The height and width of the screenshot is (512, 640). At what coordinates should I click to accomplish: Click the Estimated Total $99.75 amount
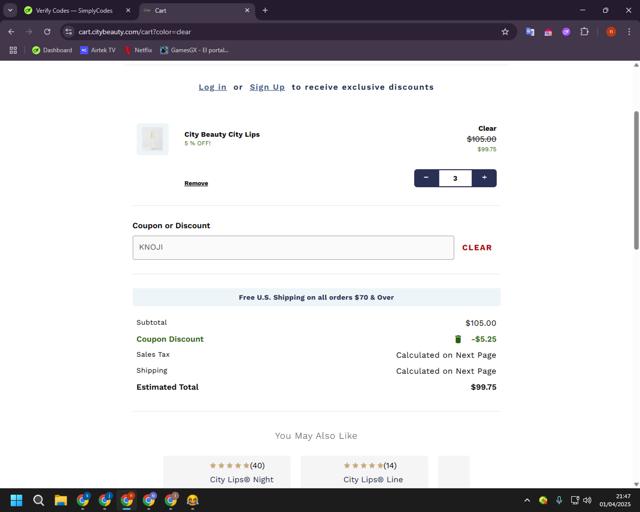(483, 387)
